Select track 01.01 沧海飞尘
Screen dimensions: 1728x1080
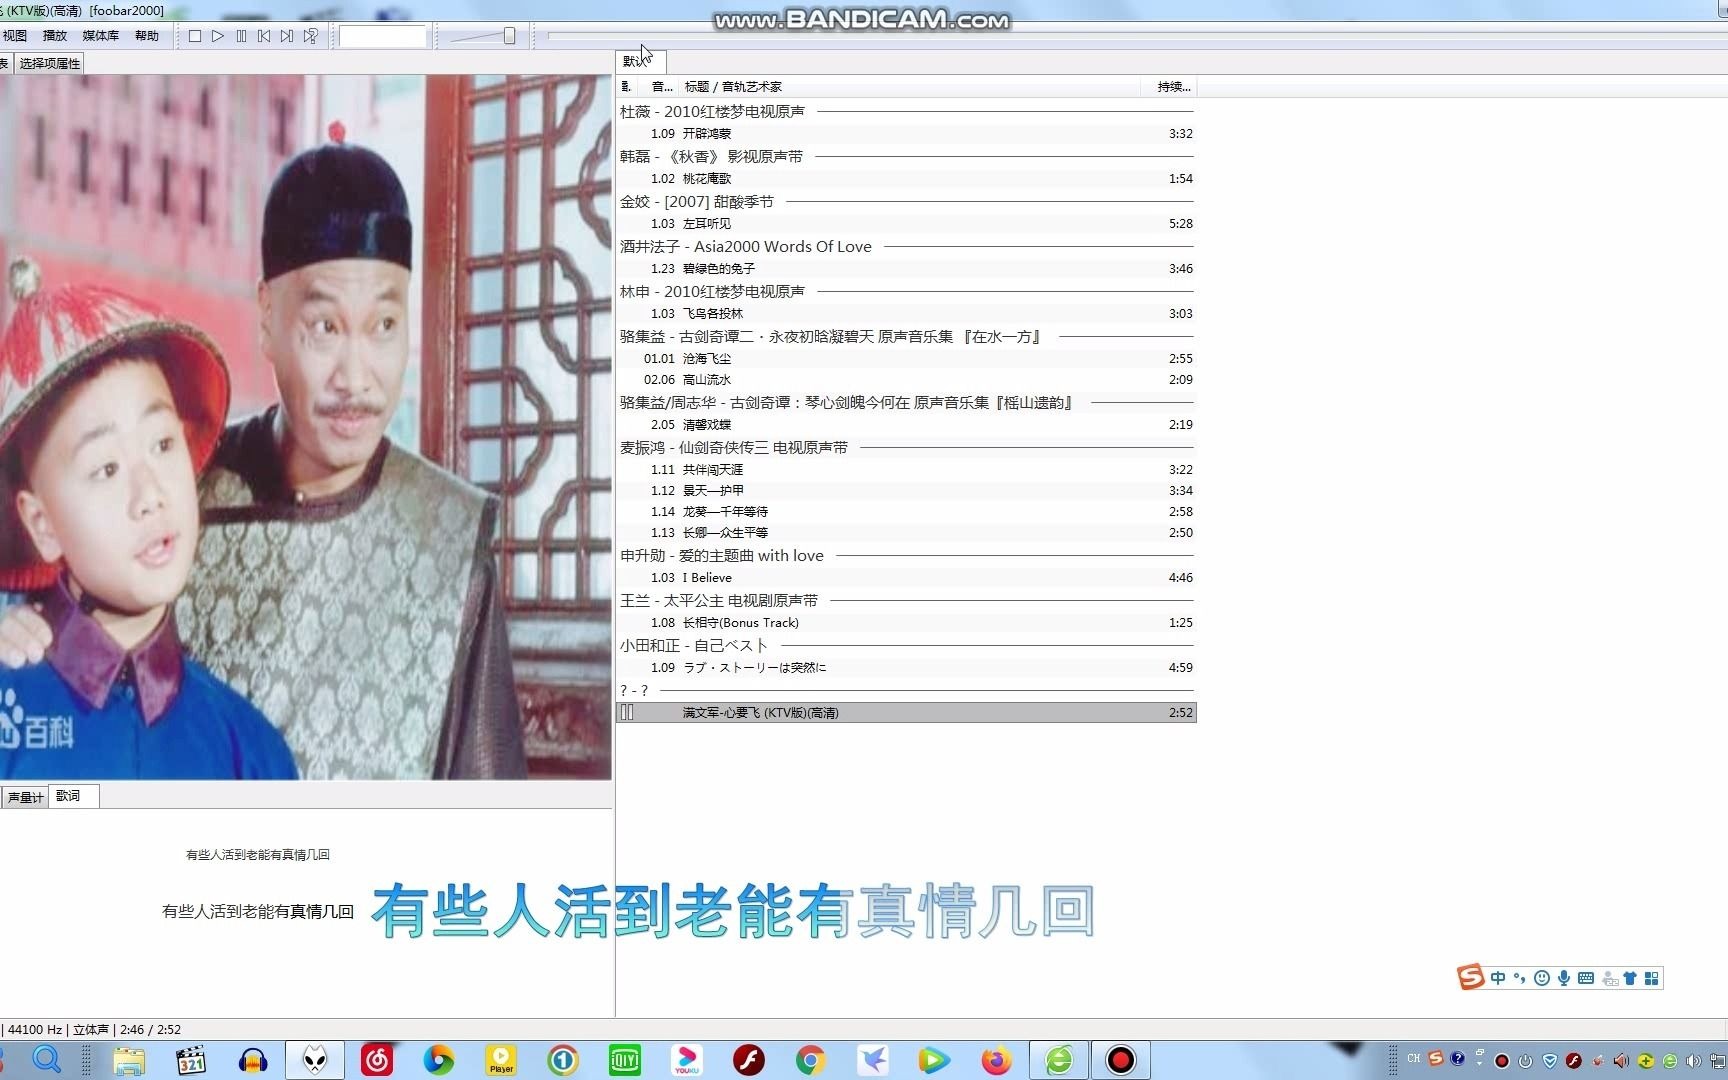coord(906,358)
